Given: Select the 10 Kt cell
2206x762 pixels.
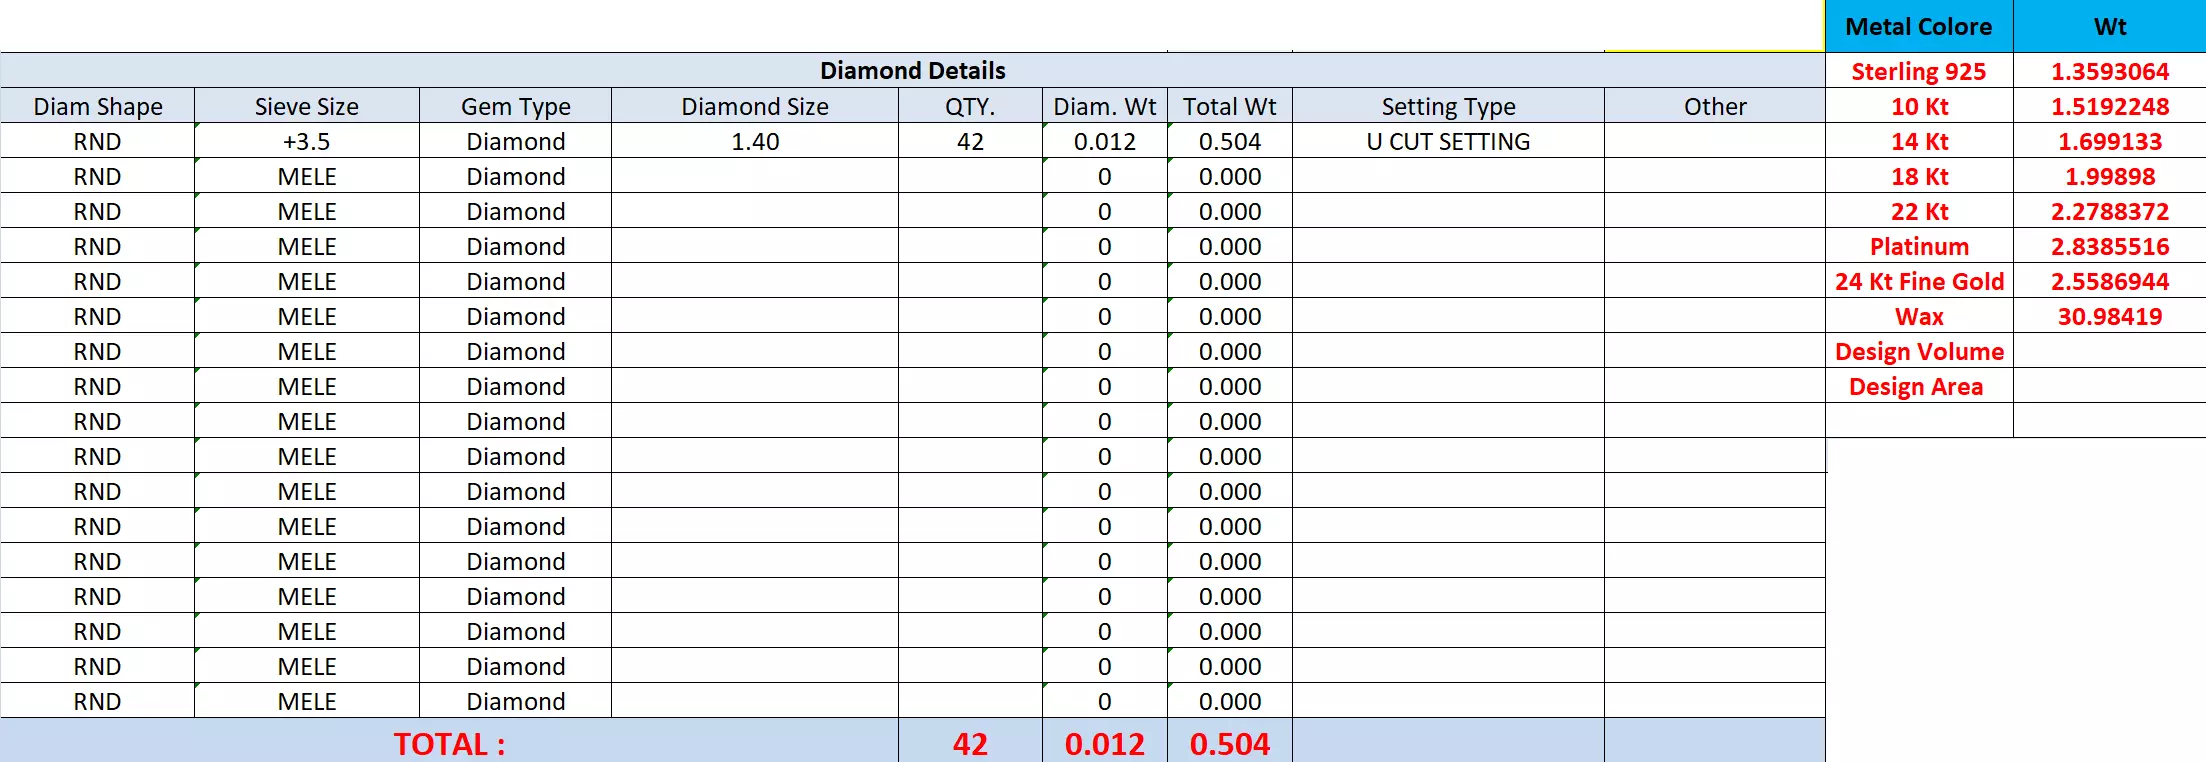Looking at the screenshot, I should pos(1919,106).
